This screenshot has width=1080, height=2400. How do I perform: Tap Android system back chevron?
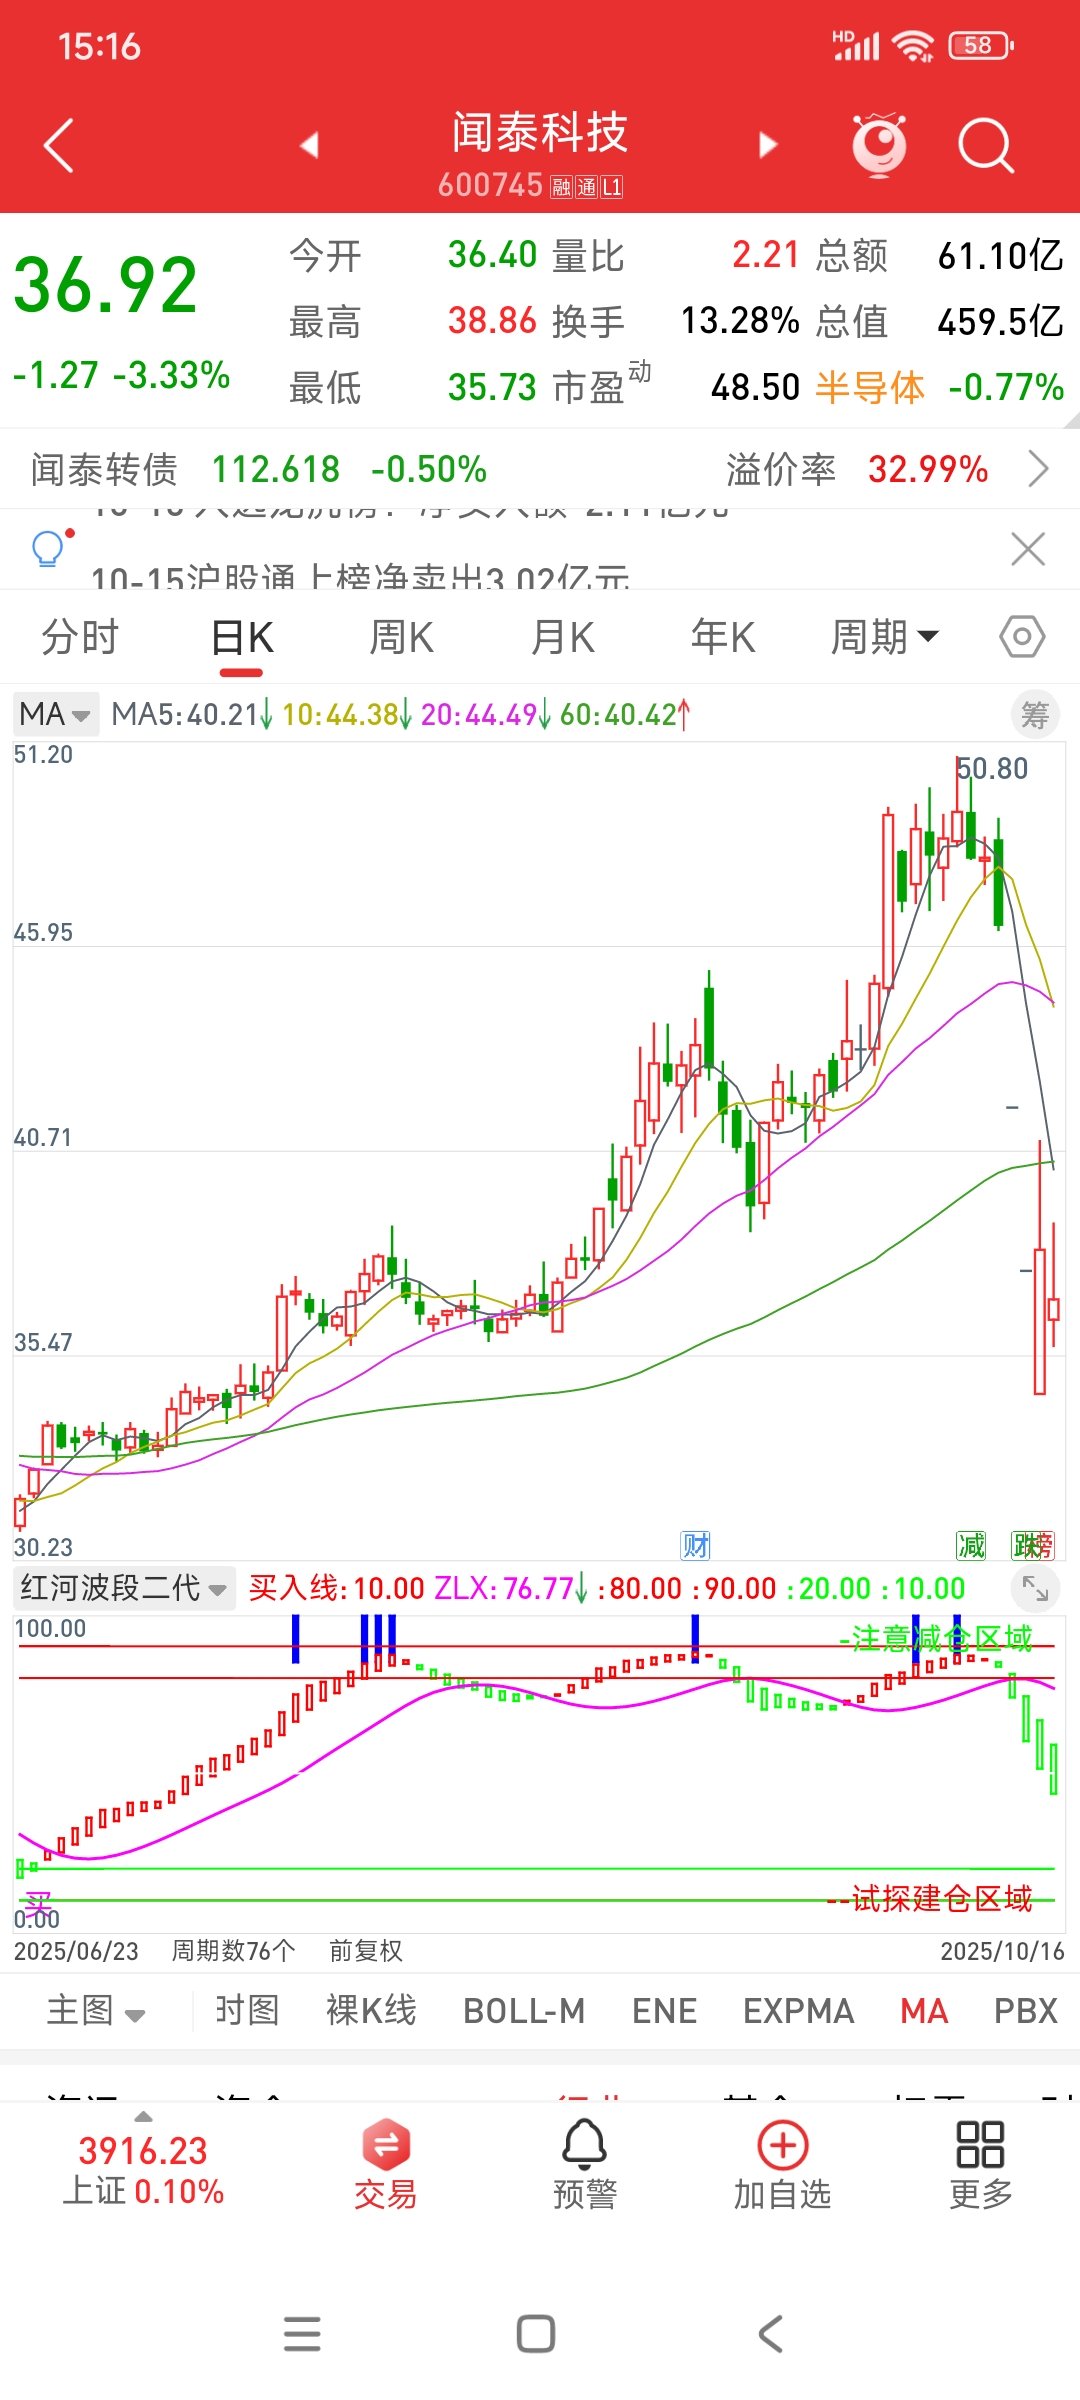770,2333
